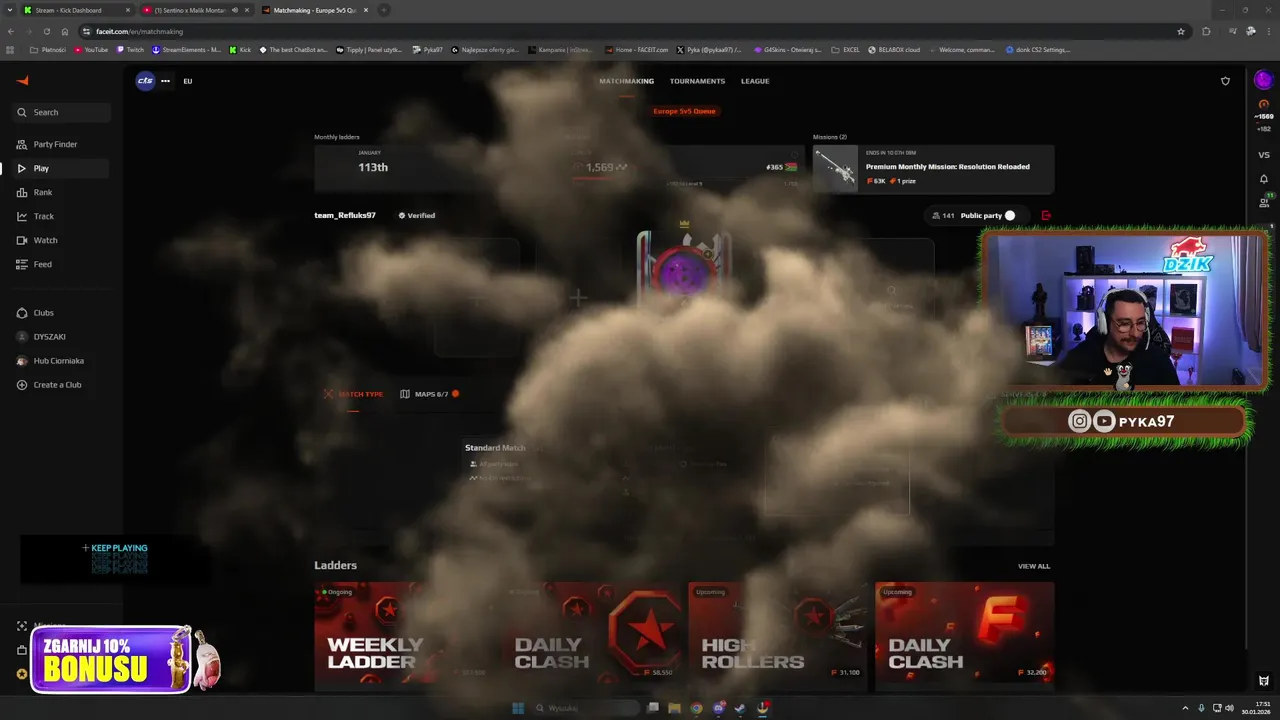Mute the Sentino x Malik Montana tab audio
1280x720 pixels.
(x=235, y=10)
